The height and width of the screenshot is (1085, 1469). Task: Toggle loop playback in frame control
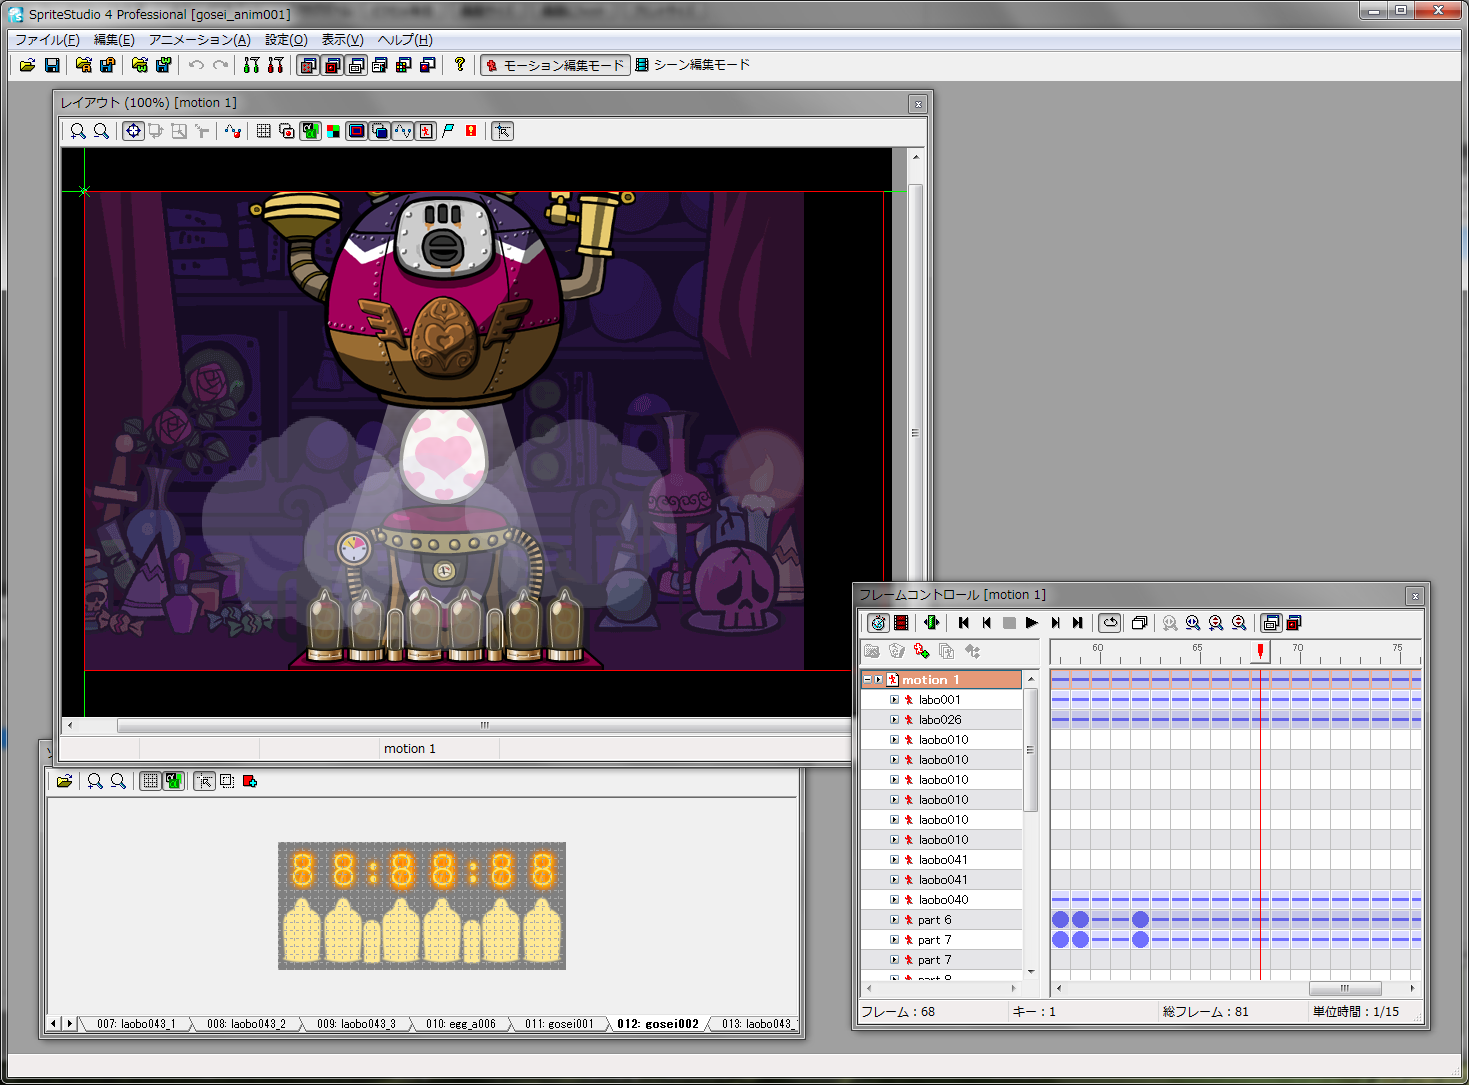click(1110, 623)
